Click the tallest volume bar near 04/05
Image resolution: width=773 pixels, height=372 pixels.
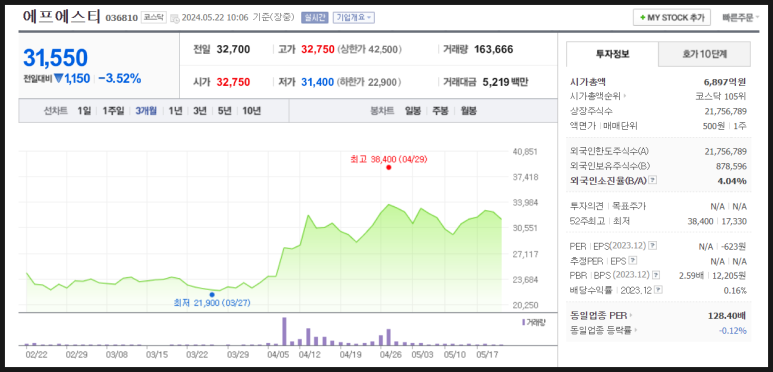284,331
